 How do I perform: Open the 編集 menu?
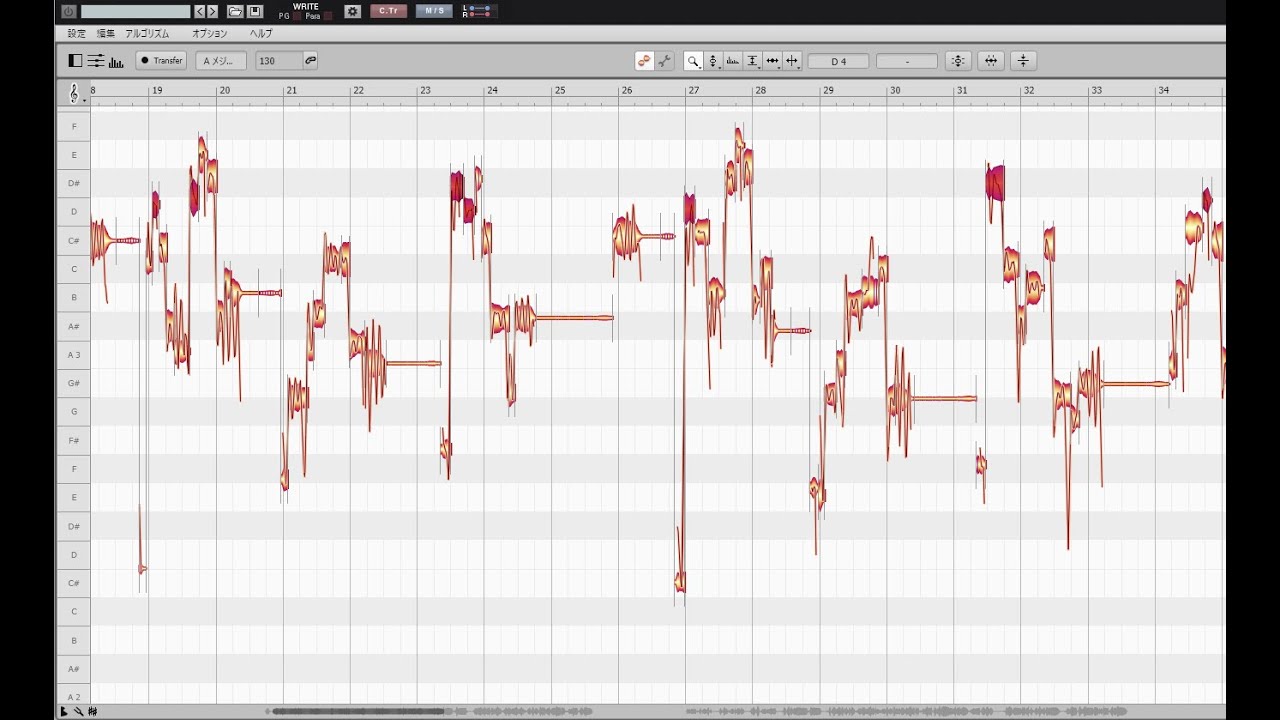click(x=106, y=33)
